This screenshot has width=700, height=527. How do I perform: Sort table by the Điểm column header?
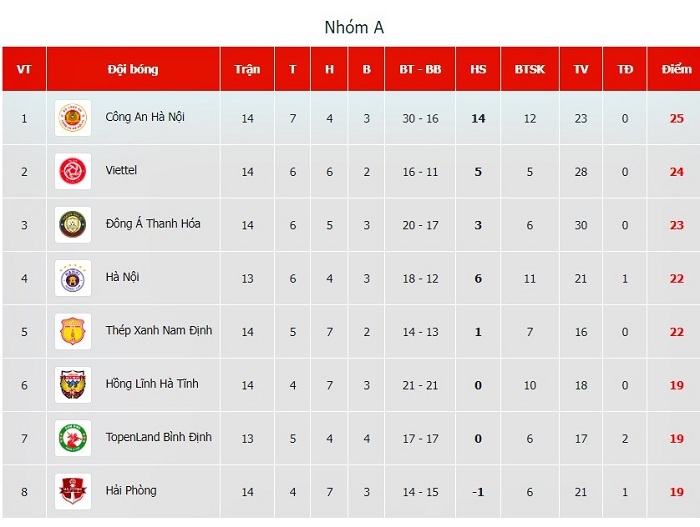point(676,69)
